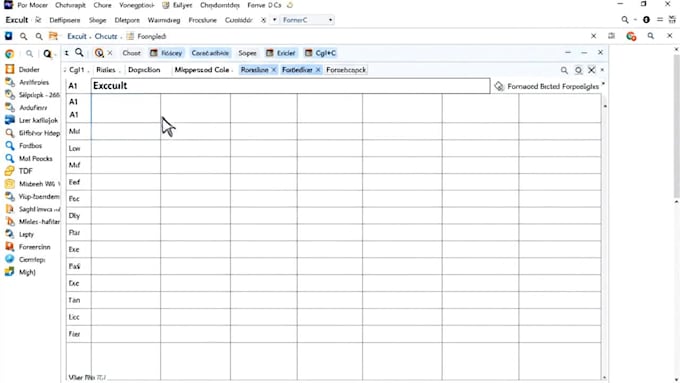The height and width of the screenshot is (383, 680).
Task: Open the Chodorntdes menu
Action: tap(219, 5)
